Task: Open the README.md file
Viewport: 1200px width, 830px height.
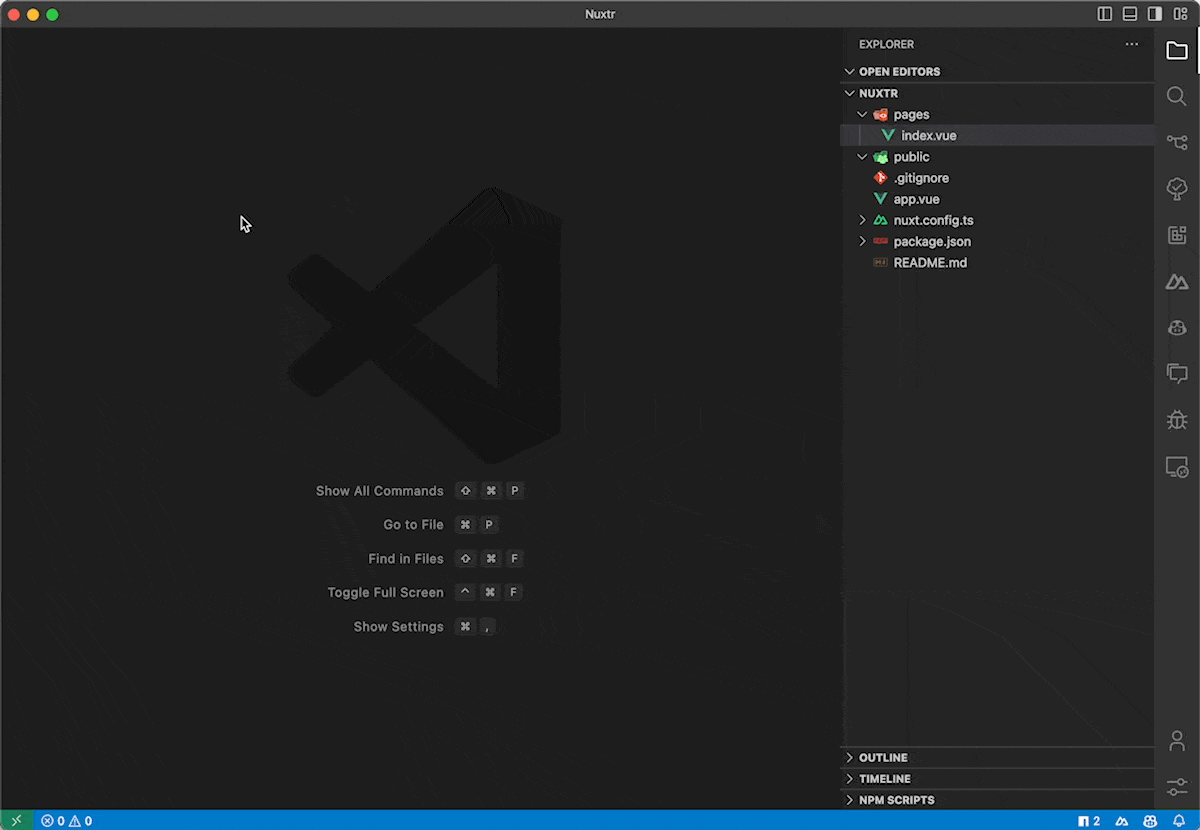Action: click(x=997, y=263)
